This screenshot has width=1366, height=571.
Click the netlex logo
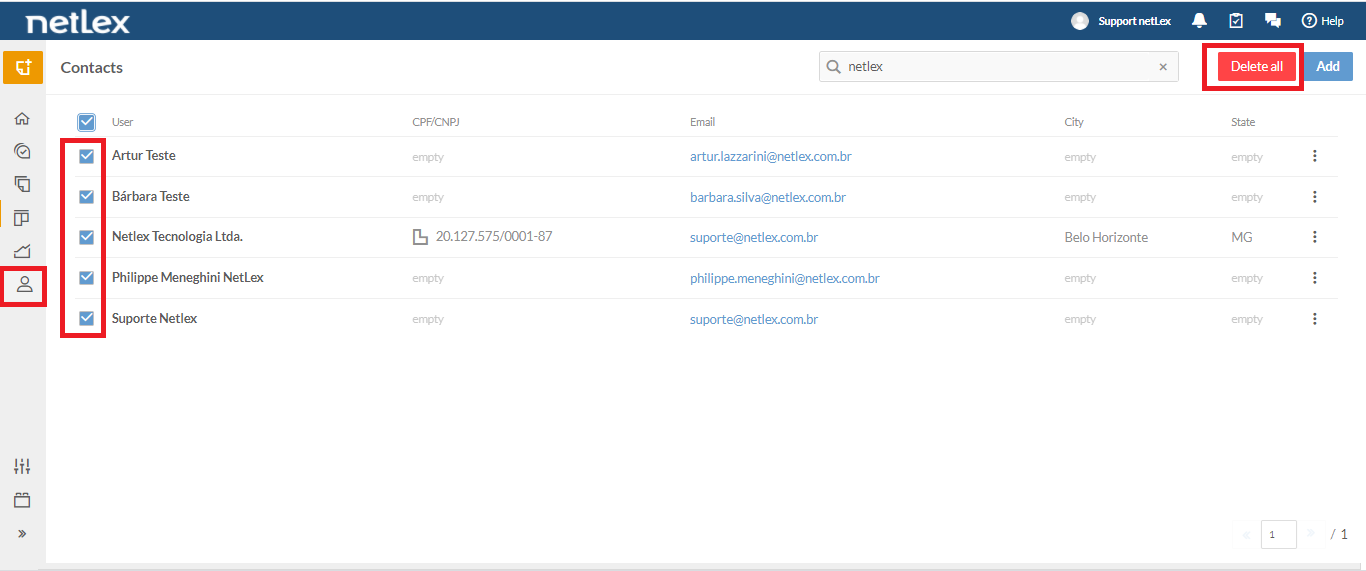coord(78,21)
